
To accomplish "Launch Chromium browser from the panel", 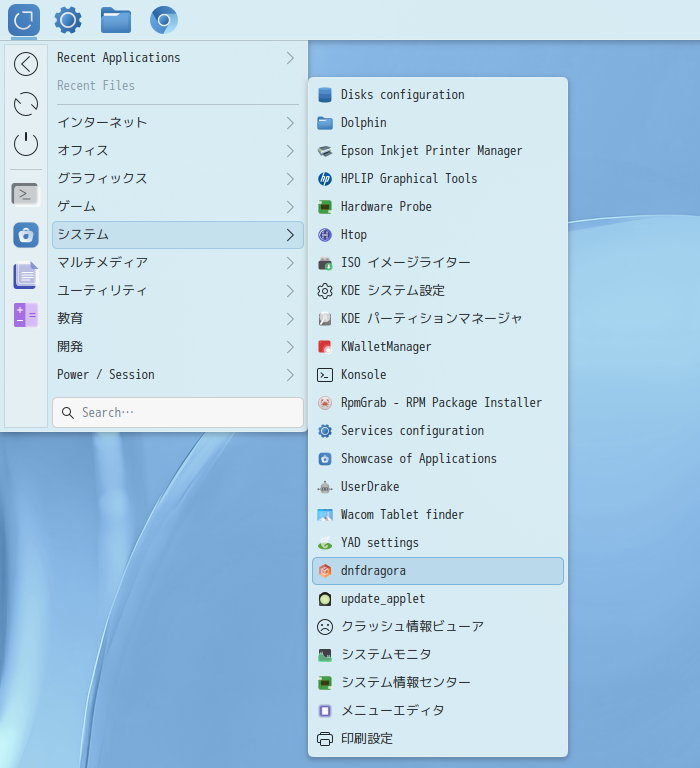I will [x=164, y=20].
